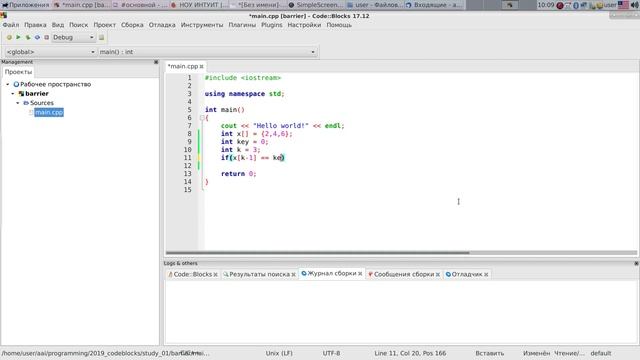Switch to the Code::Blocks log tab
640x360 pixels.
pos(192,274)
